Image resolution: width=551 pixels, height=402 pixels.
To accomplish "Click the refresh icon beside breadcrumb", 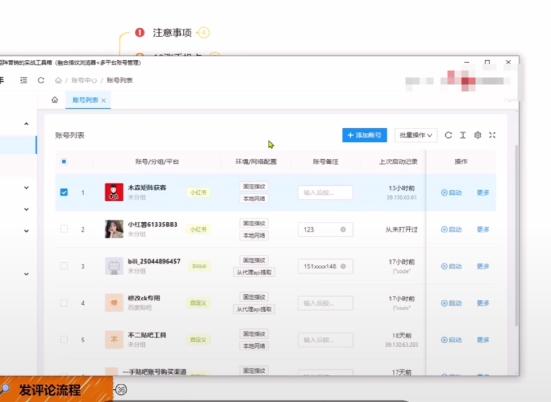I will point(41,80).
